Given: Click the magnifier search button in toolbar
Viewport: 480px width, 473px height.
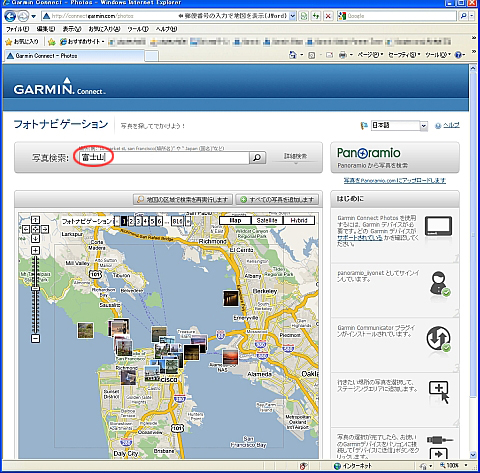Looking at the screenshot, I should (463, 16).
